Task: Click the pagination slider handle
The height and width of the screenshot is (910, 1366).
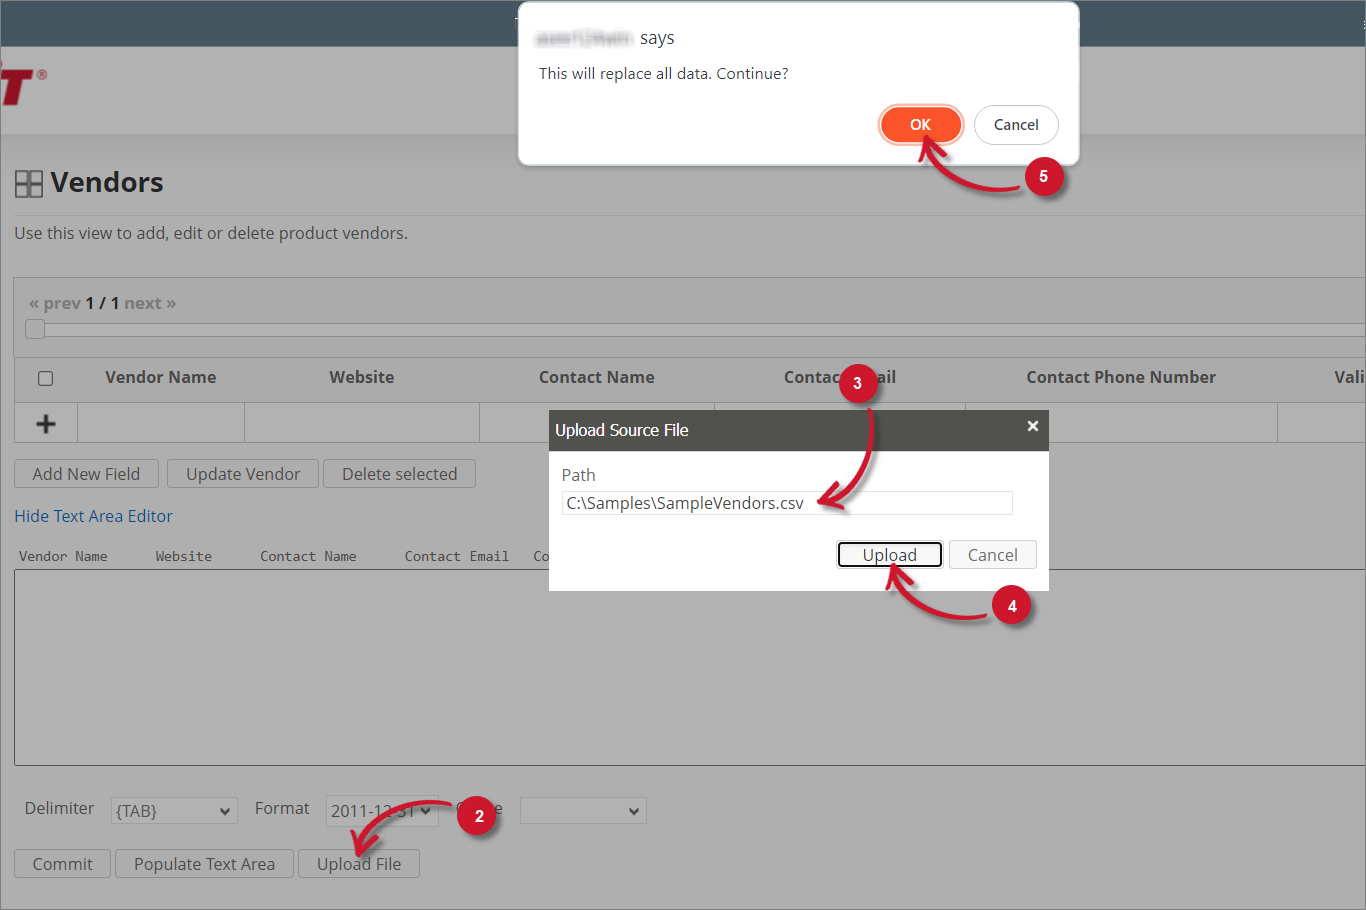Action: click(35, 329)
